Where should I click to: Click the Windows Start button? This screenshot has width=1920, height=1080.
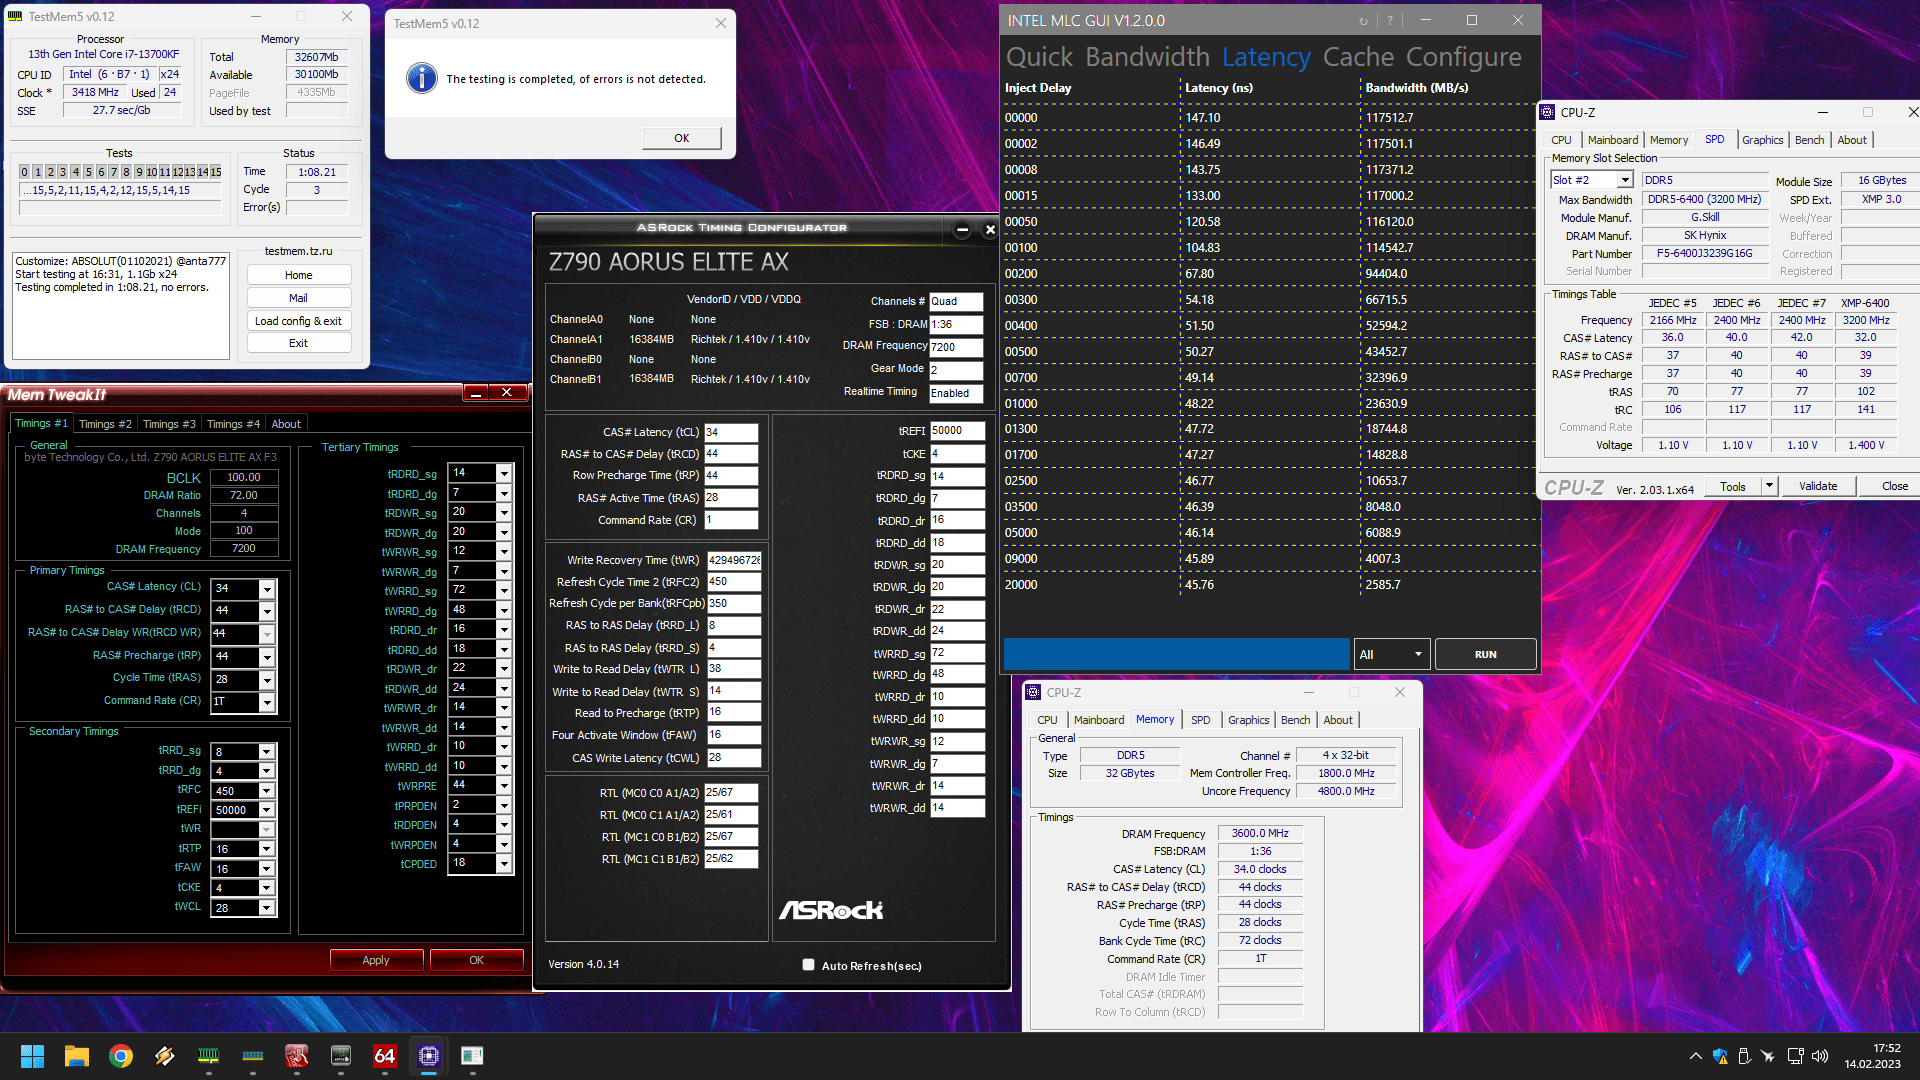coord(32,1056)
